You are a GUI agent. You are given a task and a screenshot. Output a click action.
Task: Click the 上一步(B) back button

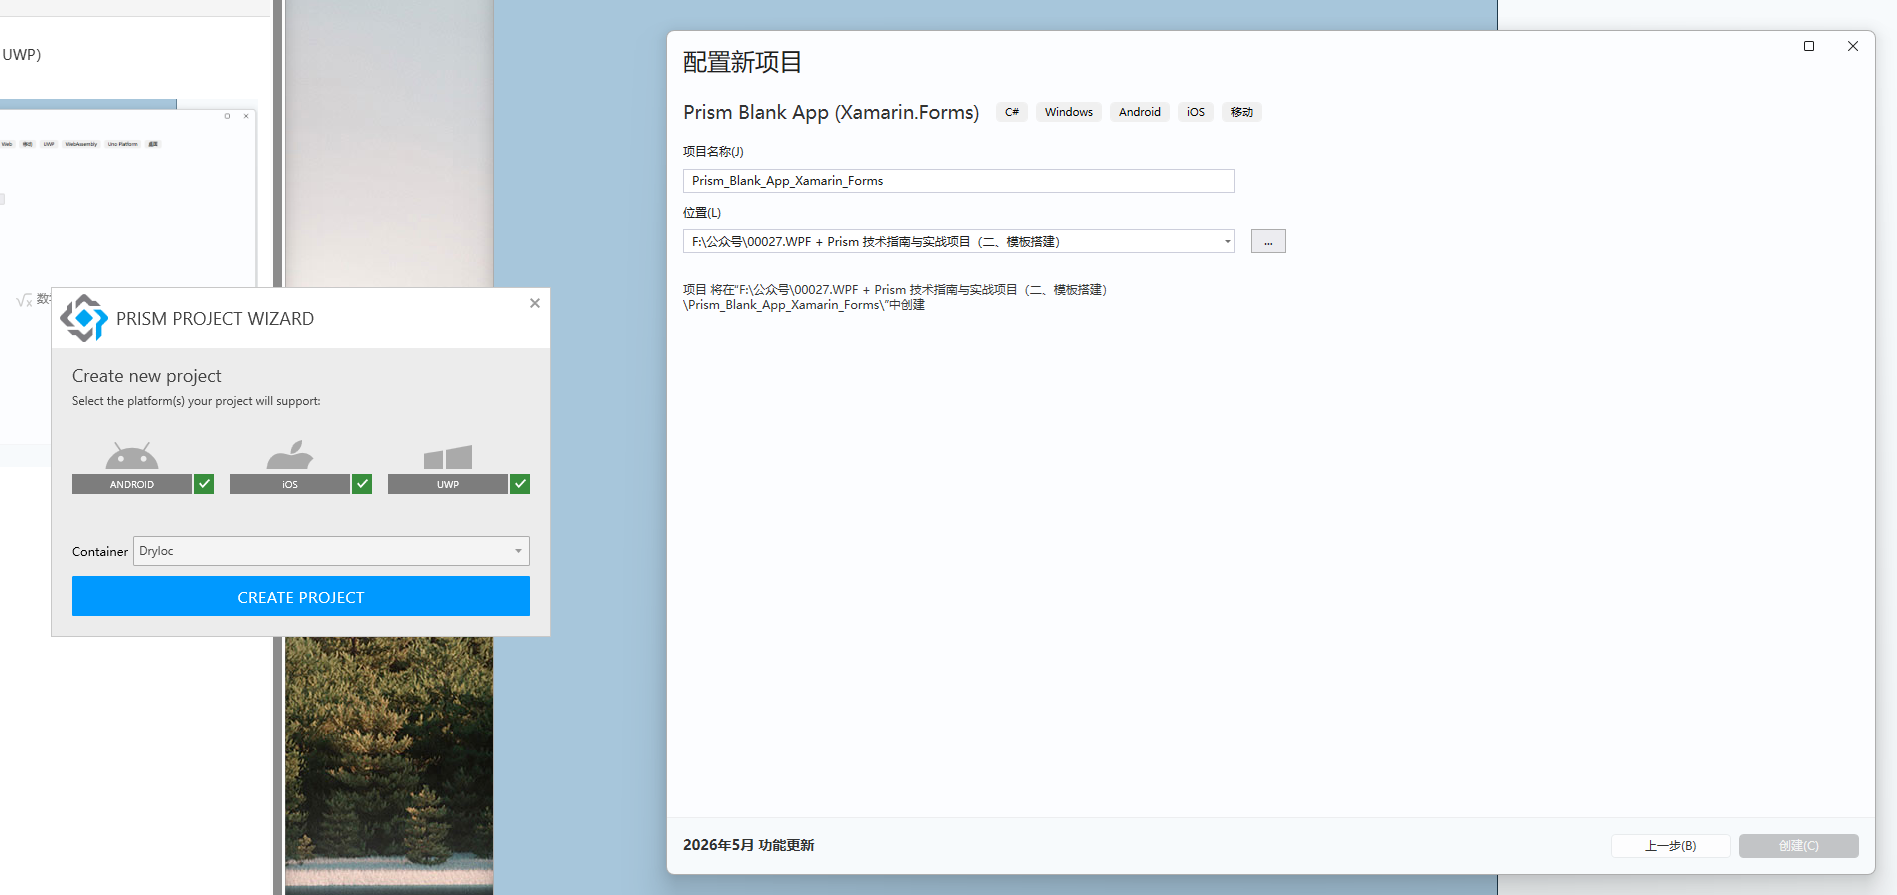[1670, 846]
